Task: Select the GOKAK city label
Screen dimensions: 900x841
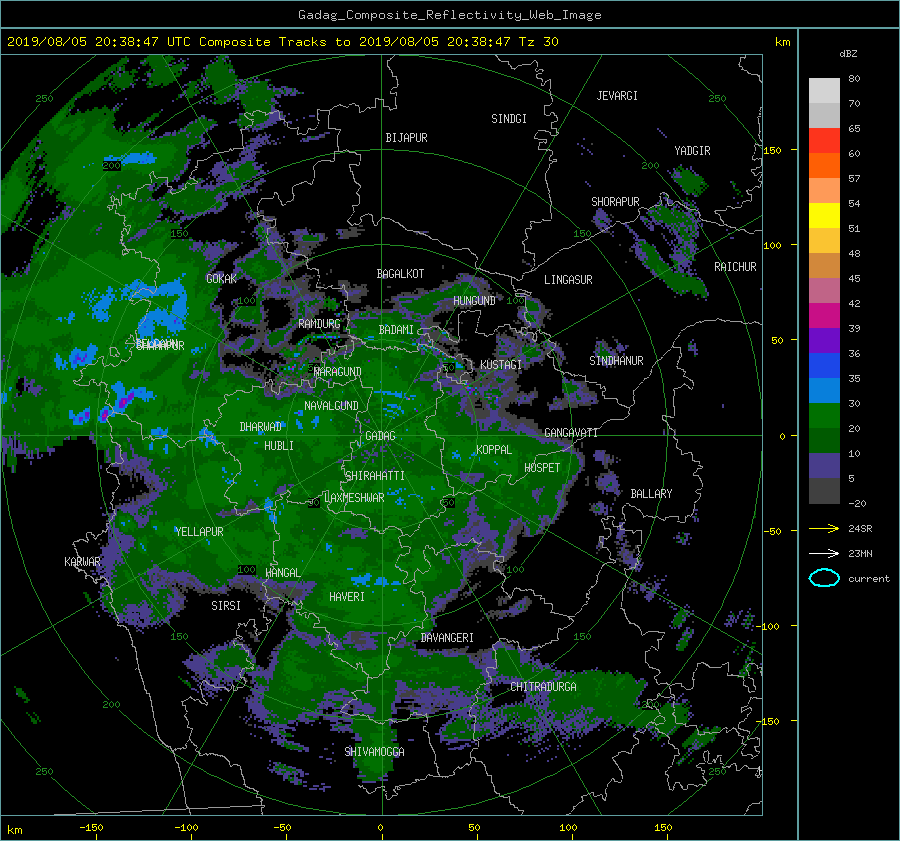Action: [x=221, y=279]
